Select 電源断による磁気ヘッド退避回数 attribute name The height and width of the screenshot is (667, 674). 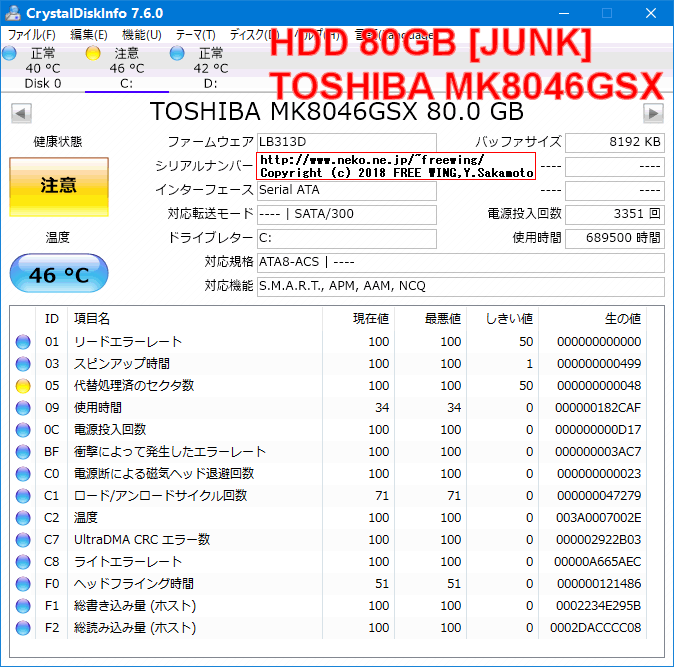(x=164, y=474)
